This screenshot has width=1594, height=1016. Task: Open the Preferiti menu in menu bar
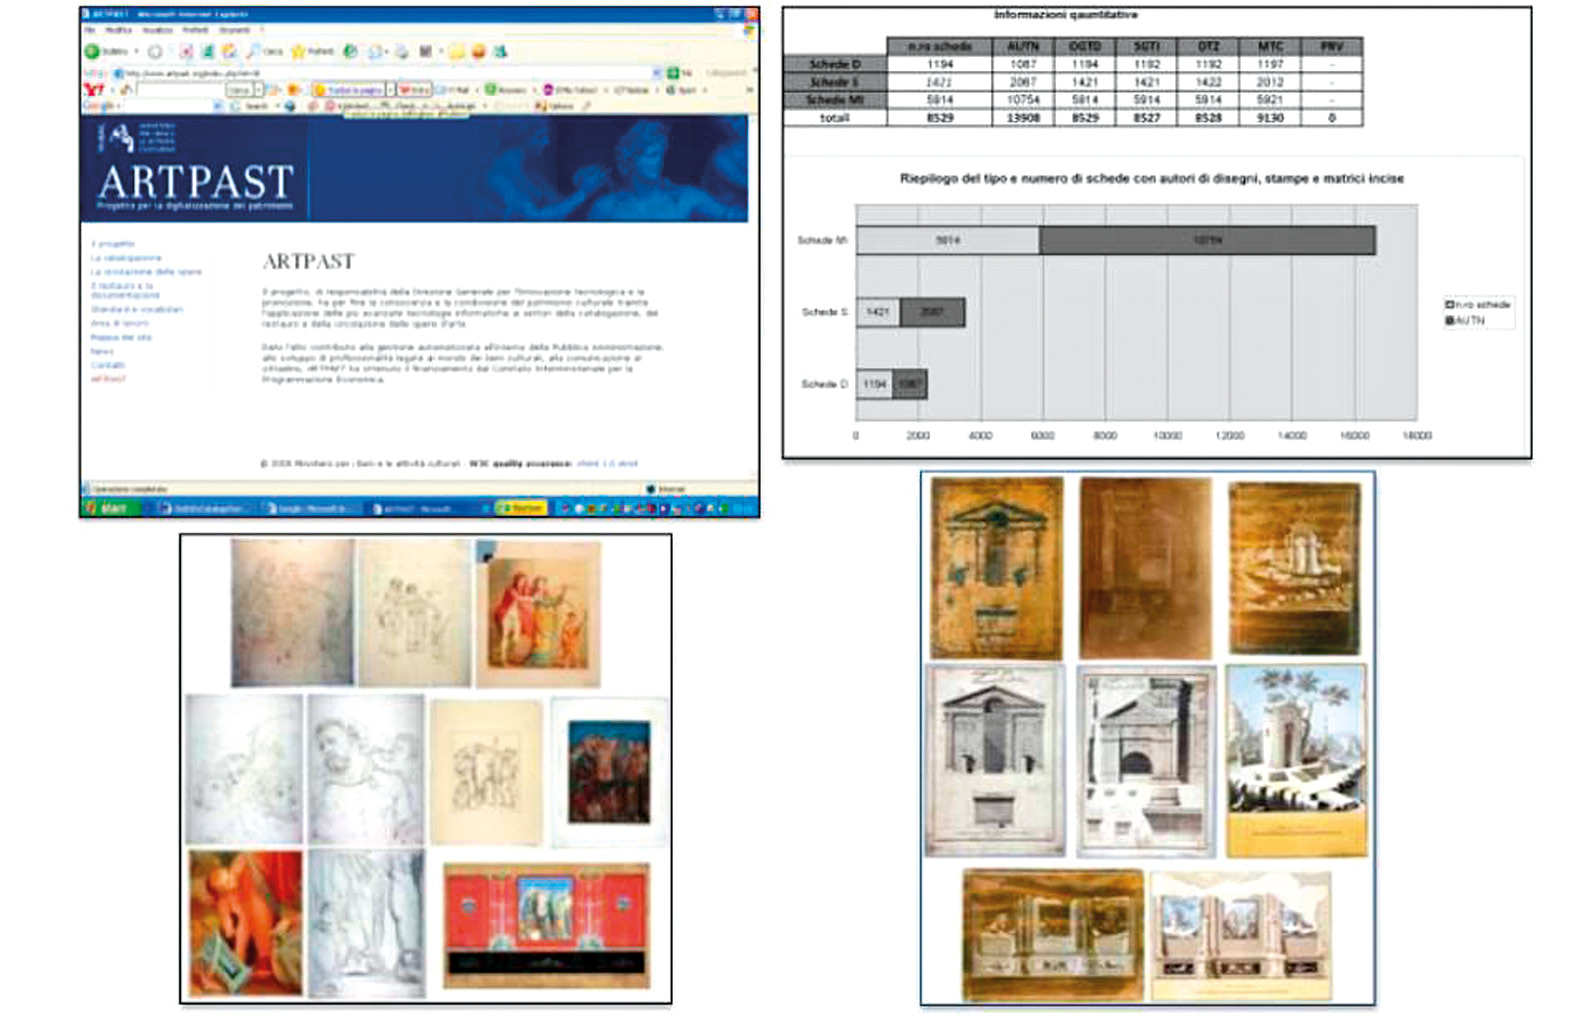pyautogui.click(x=195, y=30)
